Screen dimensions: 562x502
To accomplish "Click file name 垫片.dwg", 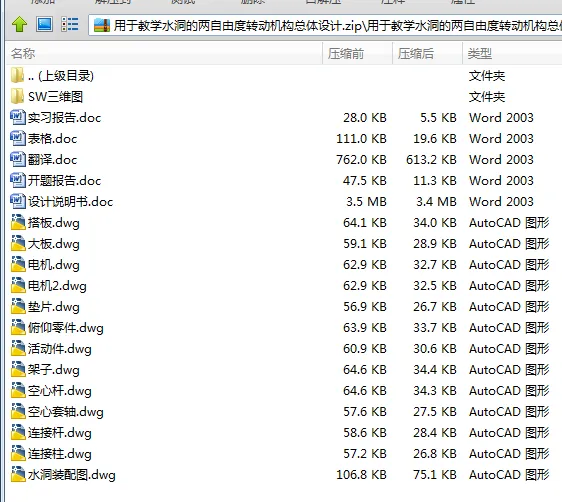I will 54,307.
